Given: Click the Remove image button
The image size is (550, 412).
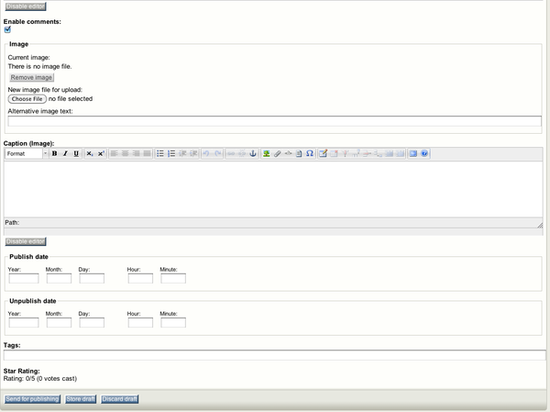Looking at the screenshot, I should (x=32, y=77).
